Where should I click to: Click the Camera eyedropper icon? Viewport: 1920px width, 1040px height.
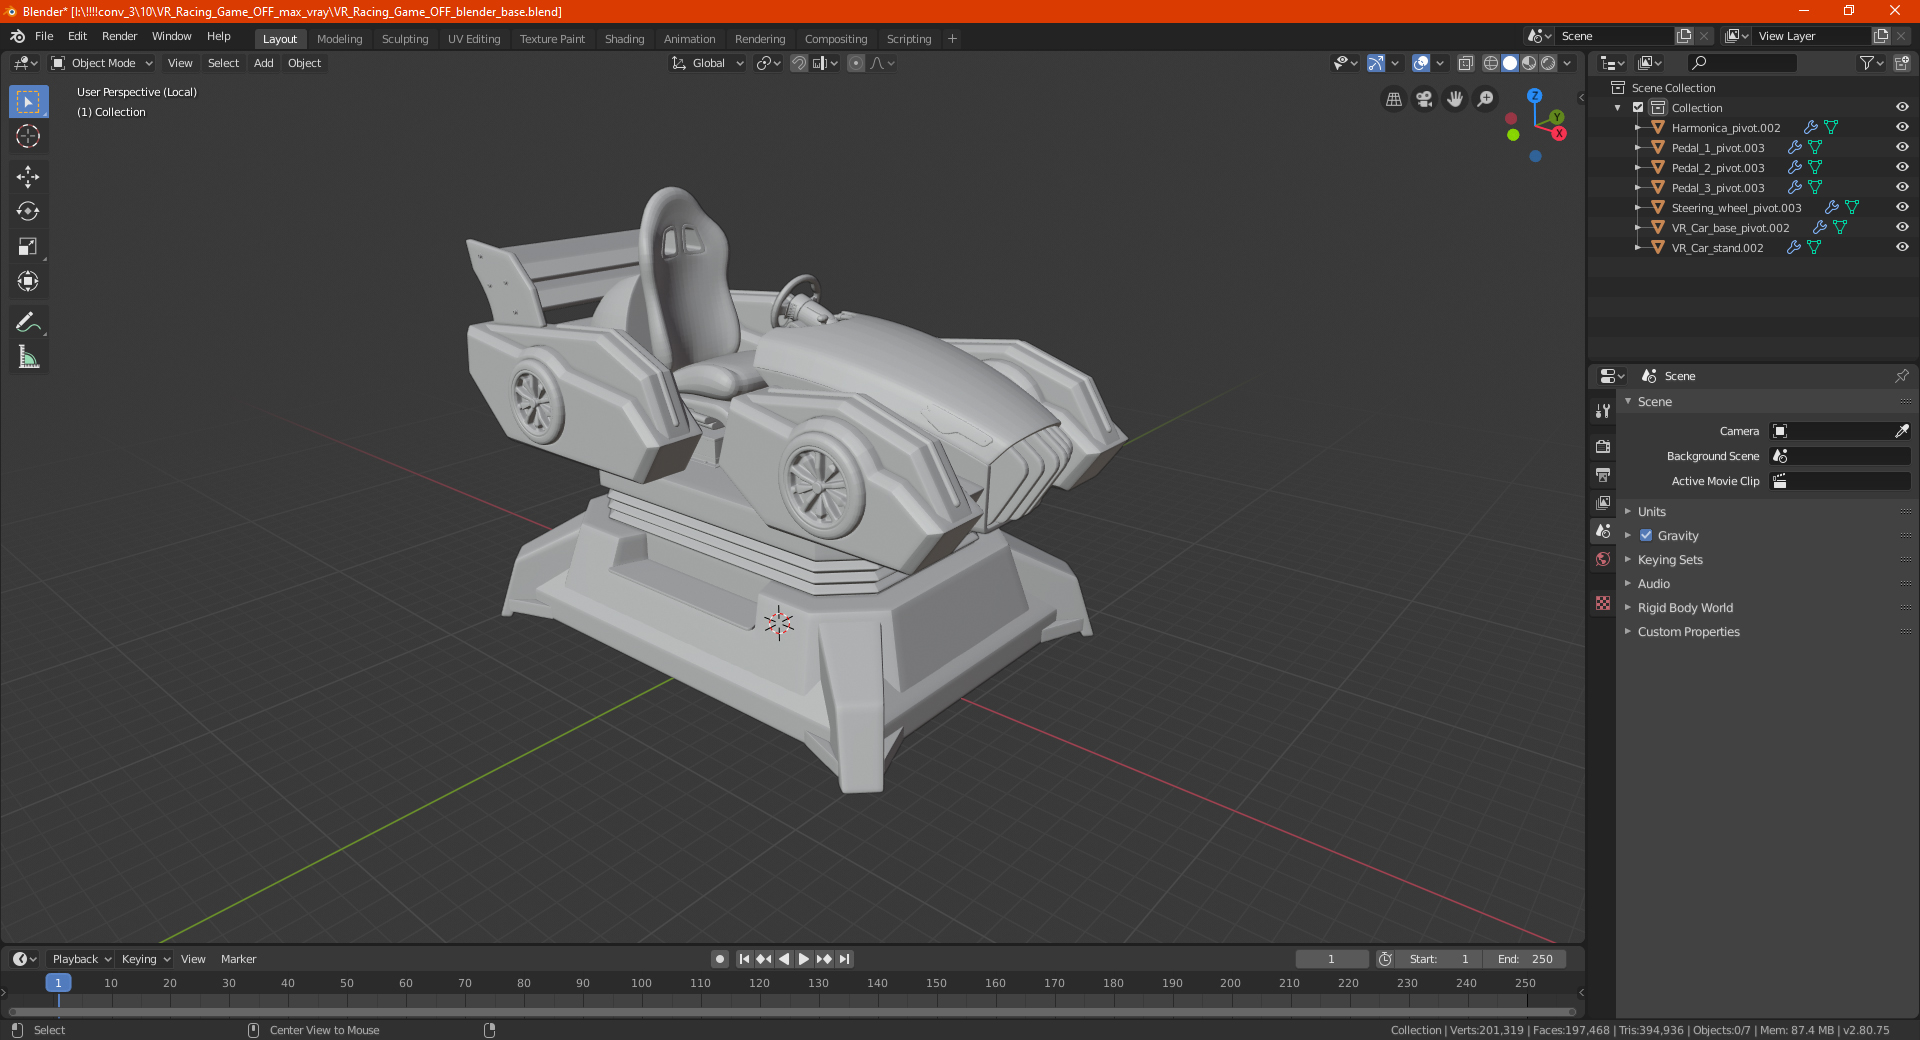(x=1901, y=431)
